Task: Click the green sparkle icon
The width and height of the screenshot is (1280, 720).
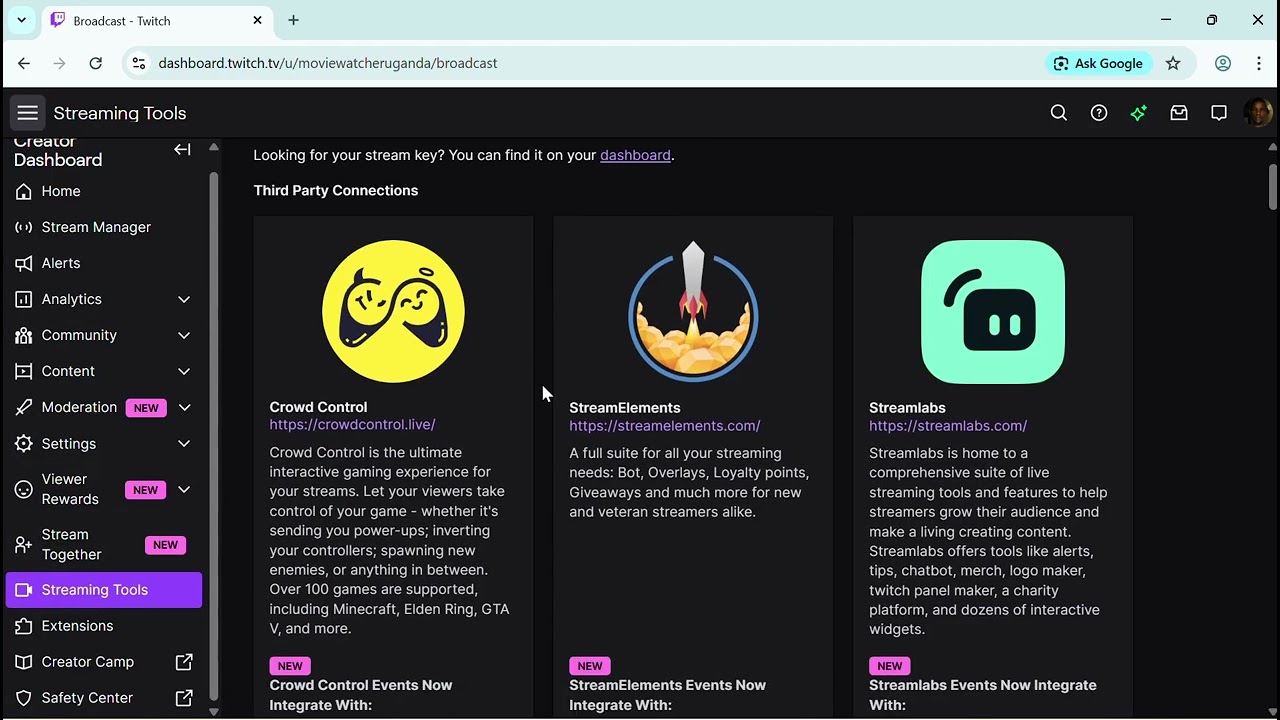Action: point(1139,113)
